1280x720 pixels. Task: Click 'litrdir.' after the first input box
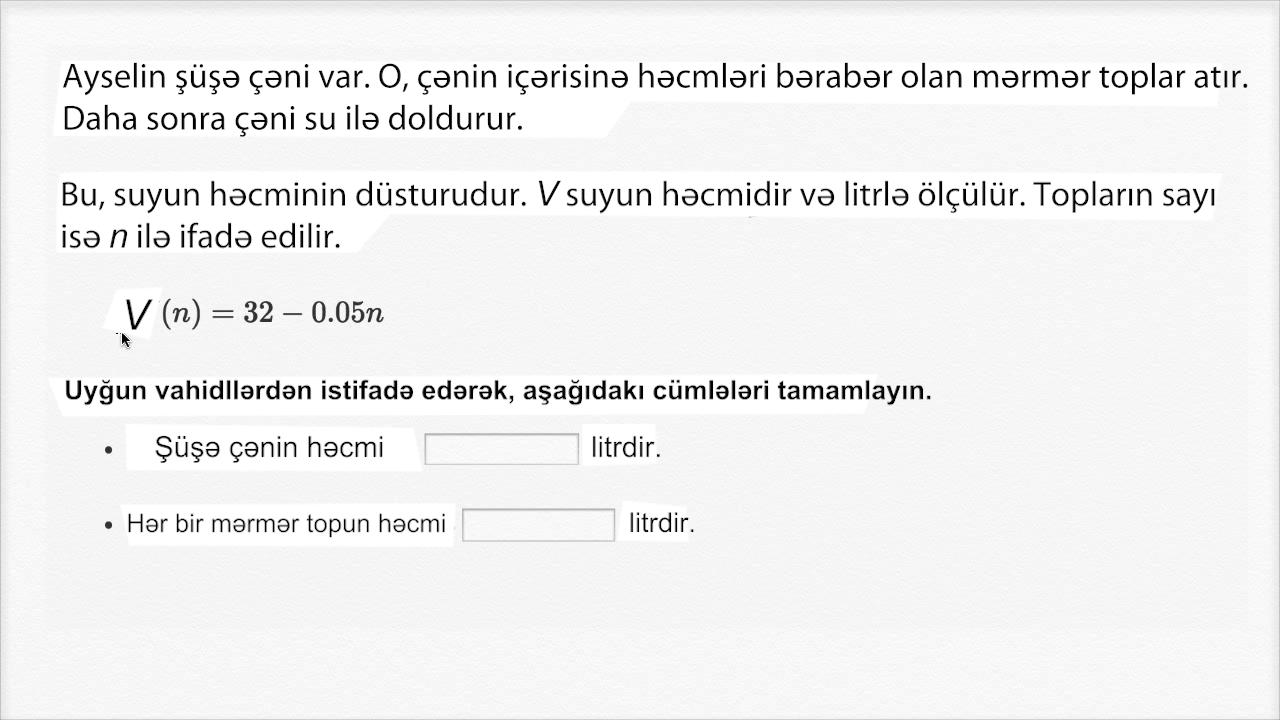(x=626, y=448)
